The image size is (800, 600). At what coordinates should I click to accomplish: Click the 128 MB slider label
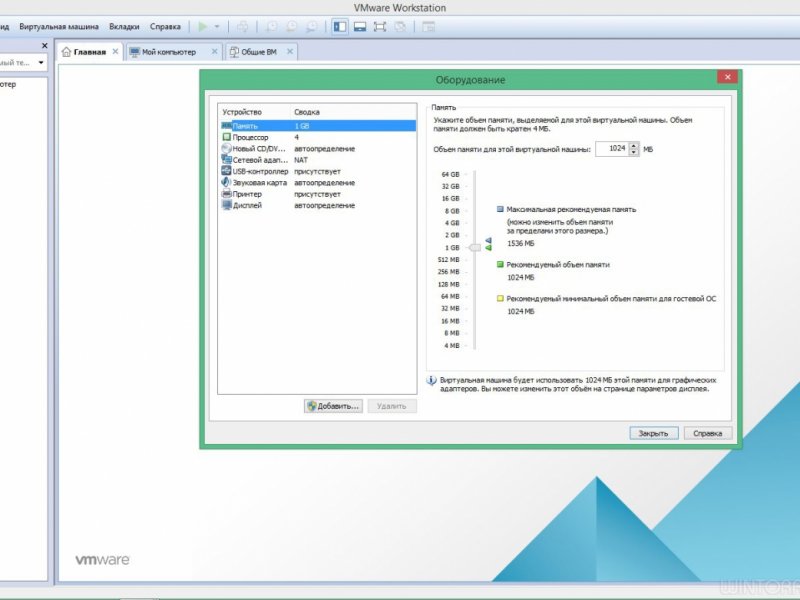pos(448,284)
